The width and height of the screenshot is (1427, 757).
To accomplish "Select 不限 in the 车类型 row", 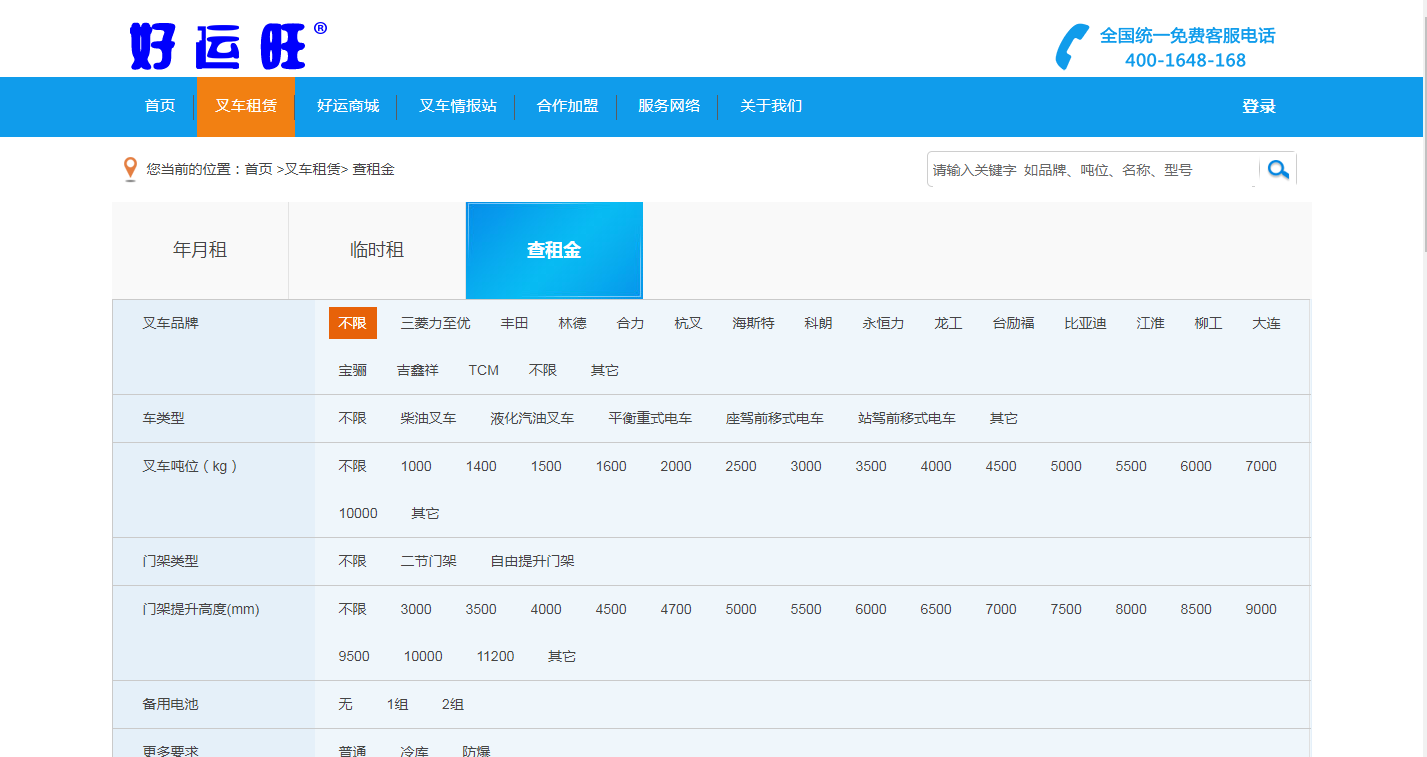I will [353, 418].
